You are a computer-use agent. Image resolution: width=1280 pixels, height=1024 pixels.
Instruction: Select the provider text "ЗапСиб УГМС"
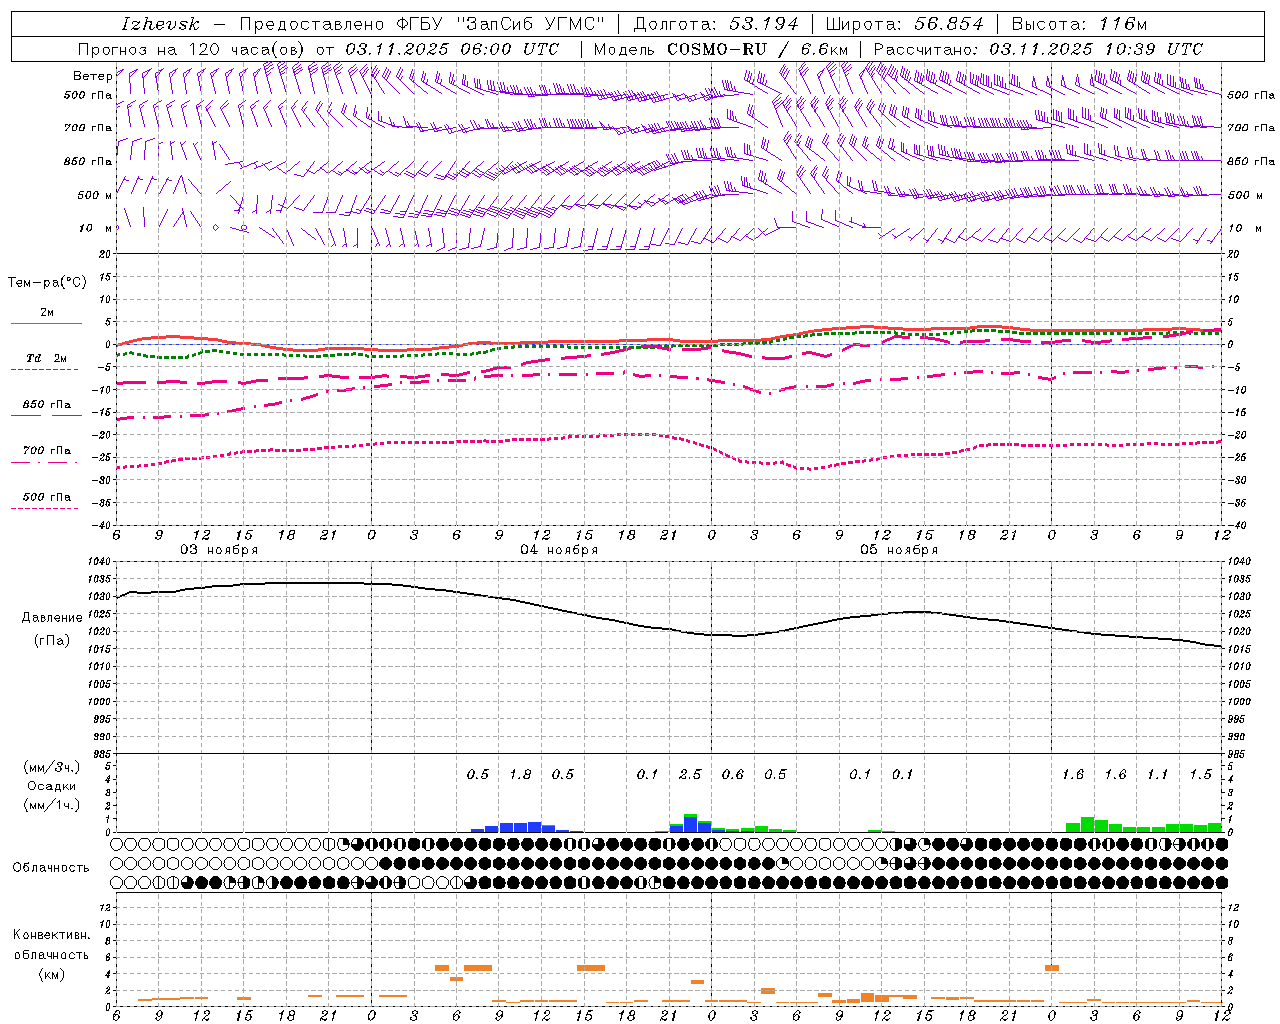click(x=529, y=24)
